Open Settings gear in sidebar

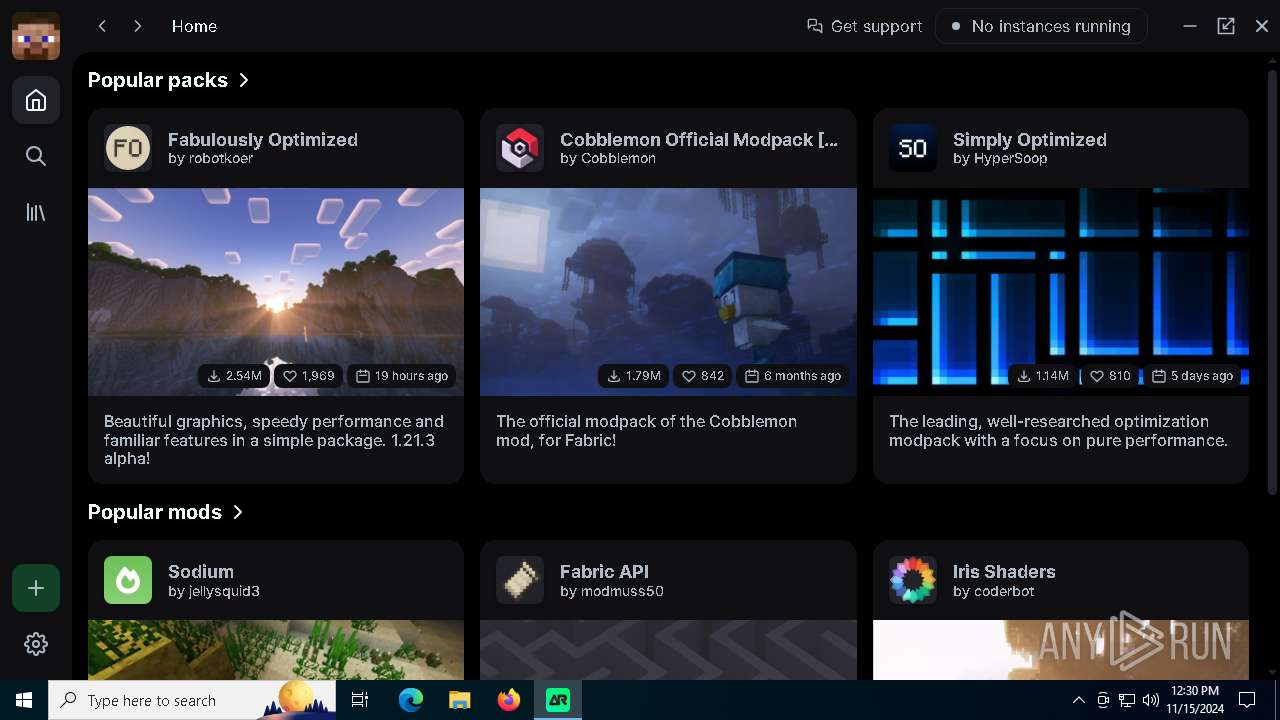point(36,644)
